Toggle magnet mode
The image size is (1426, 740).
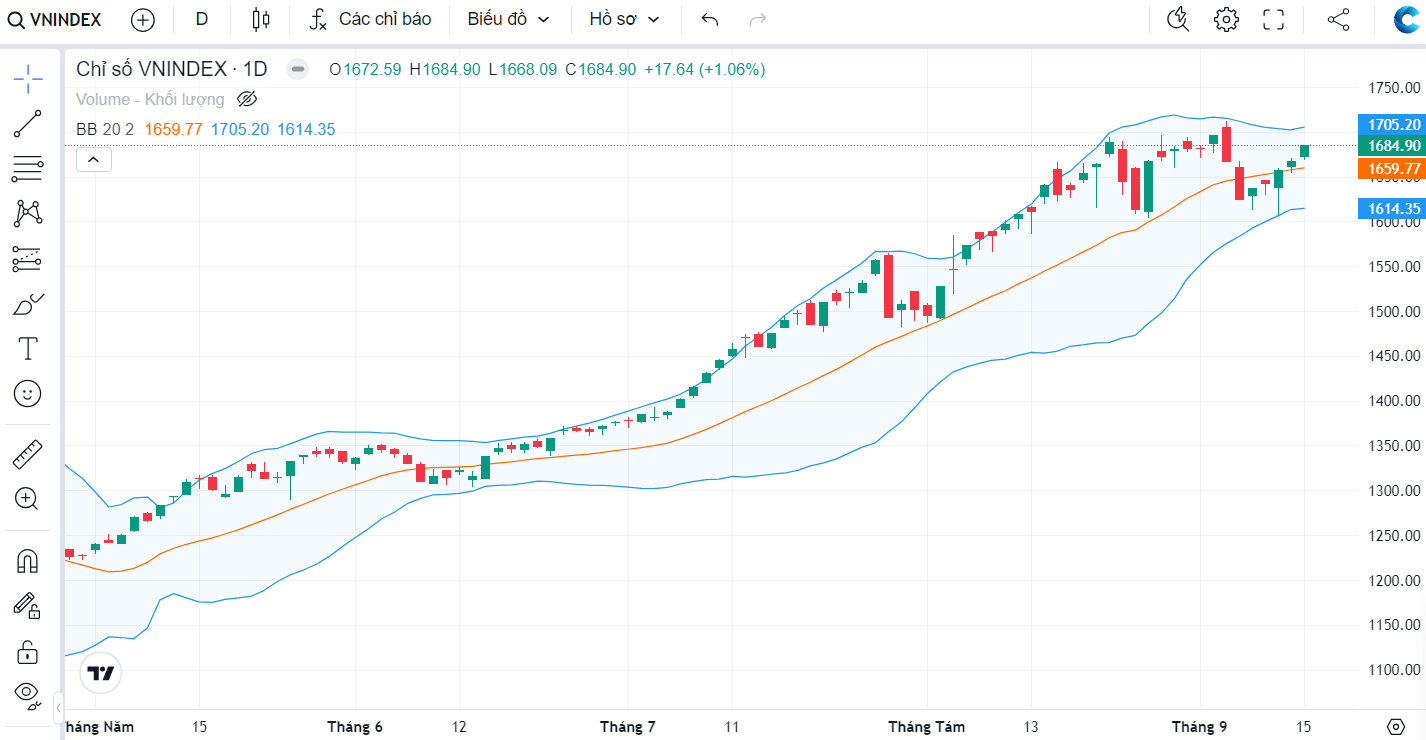28,561
